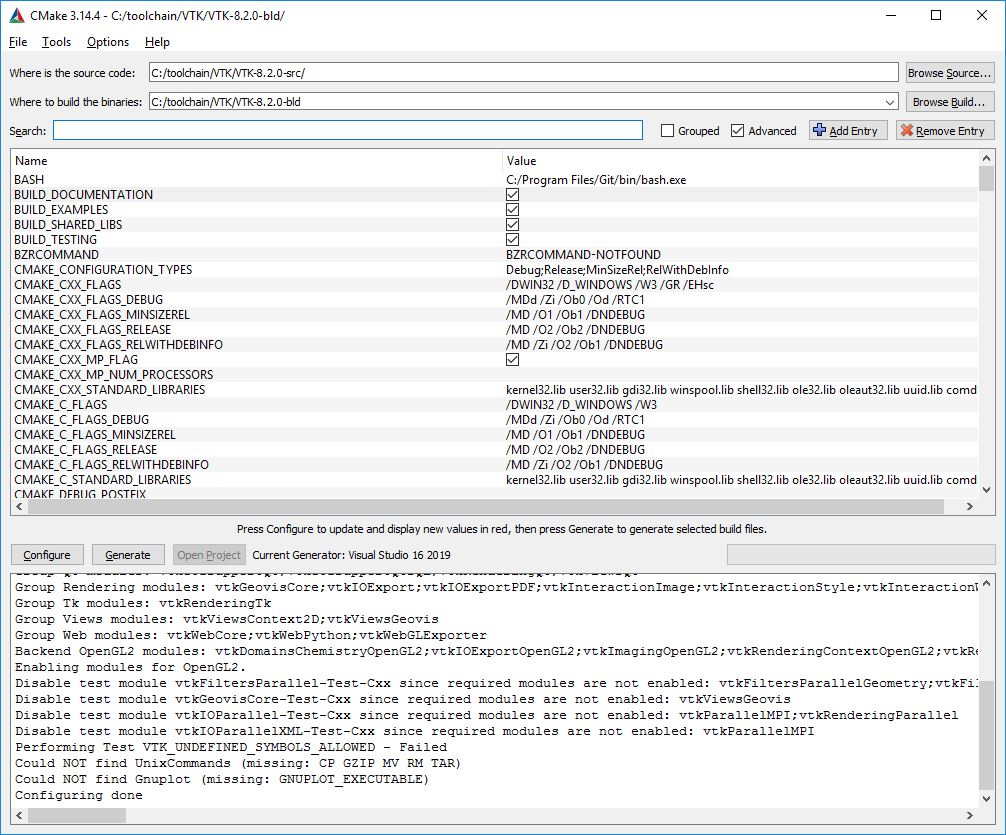Click the output log right scroll arrow

[969, 815]
